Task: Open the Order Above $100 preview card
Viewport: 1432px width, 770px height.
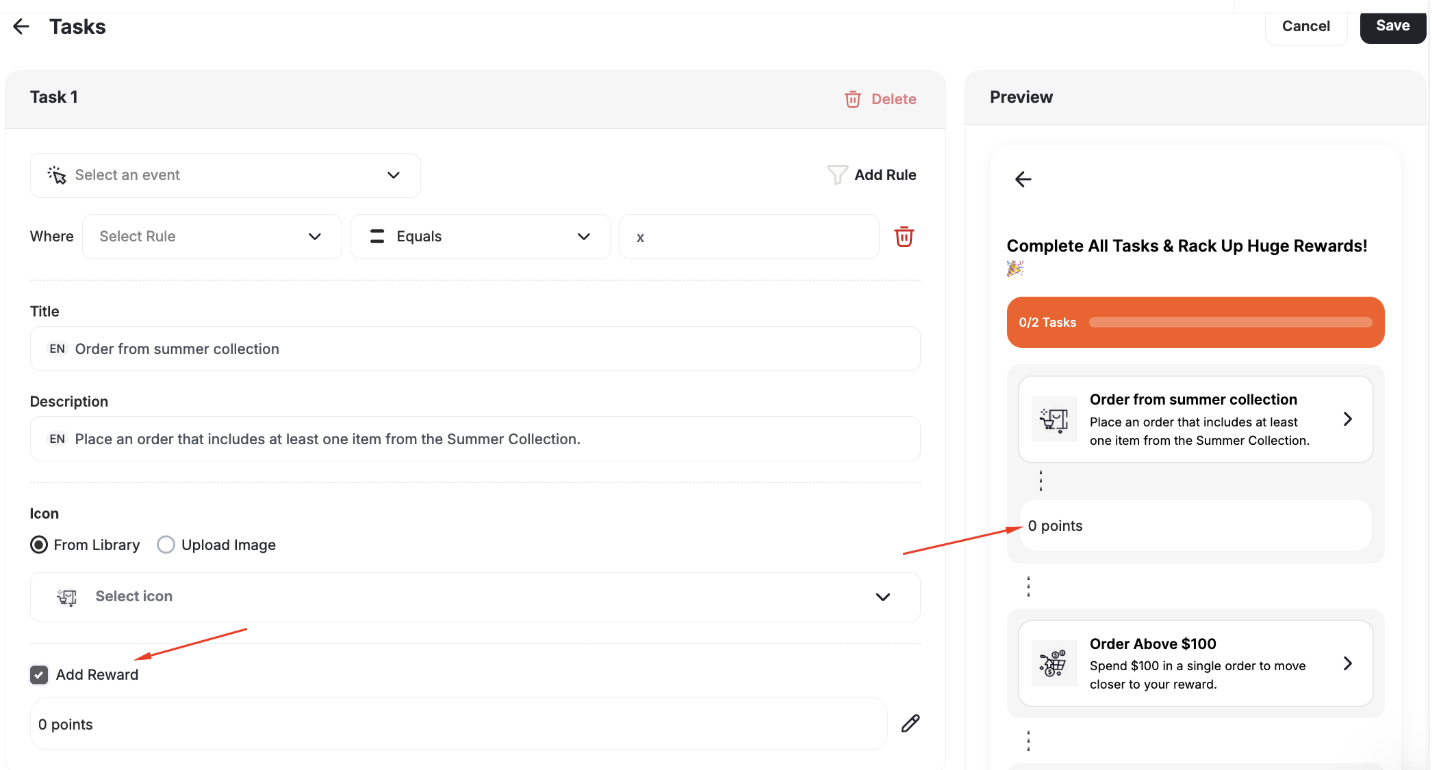Action: pyautogui.click(x=1196, y=664)
